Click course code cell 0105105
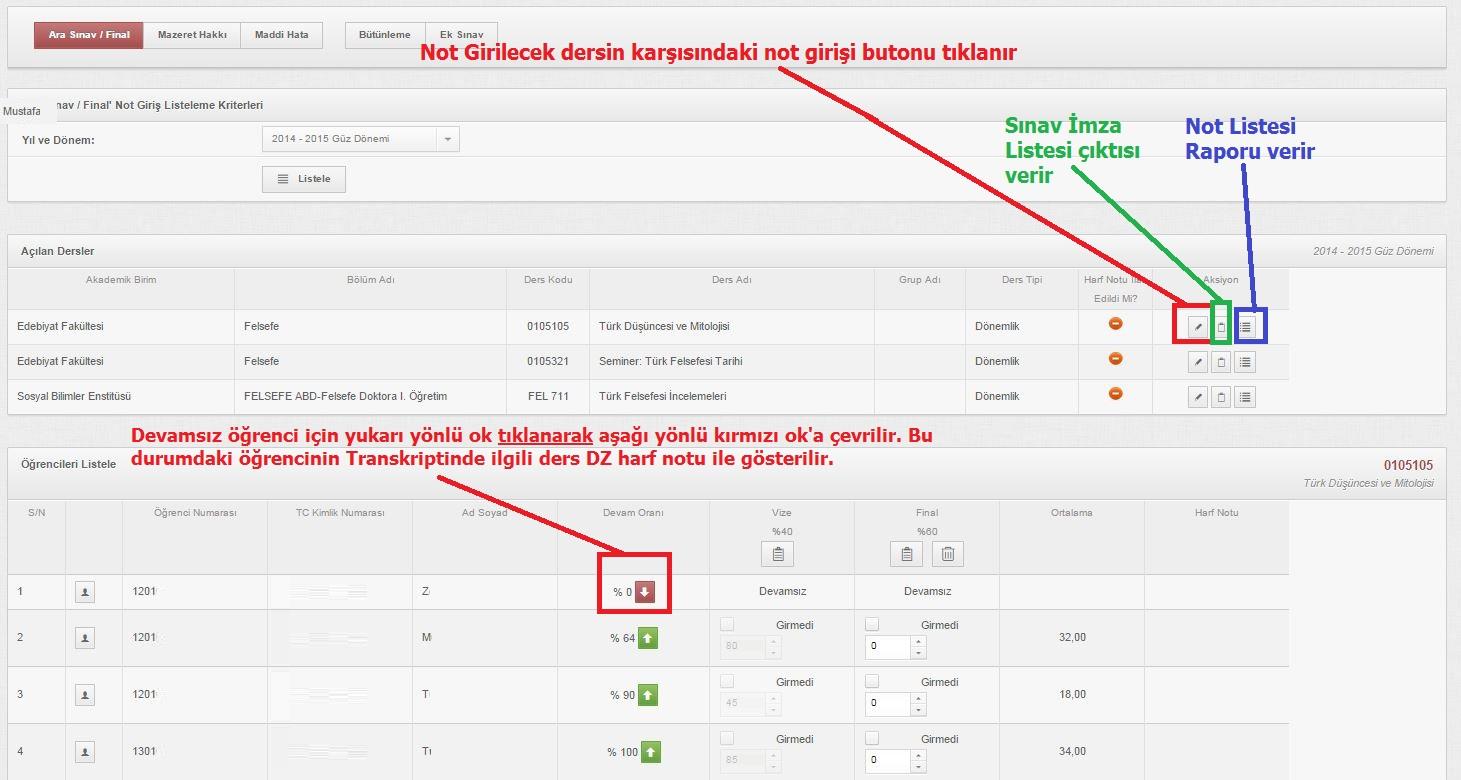1461x780 pixels. [x=548, y=327]
